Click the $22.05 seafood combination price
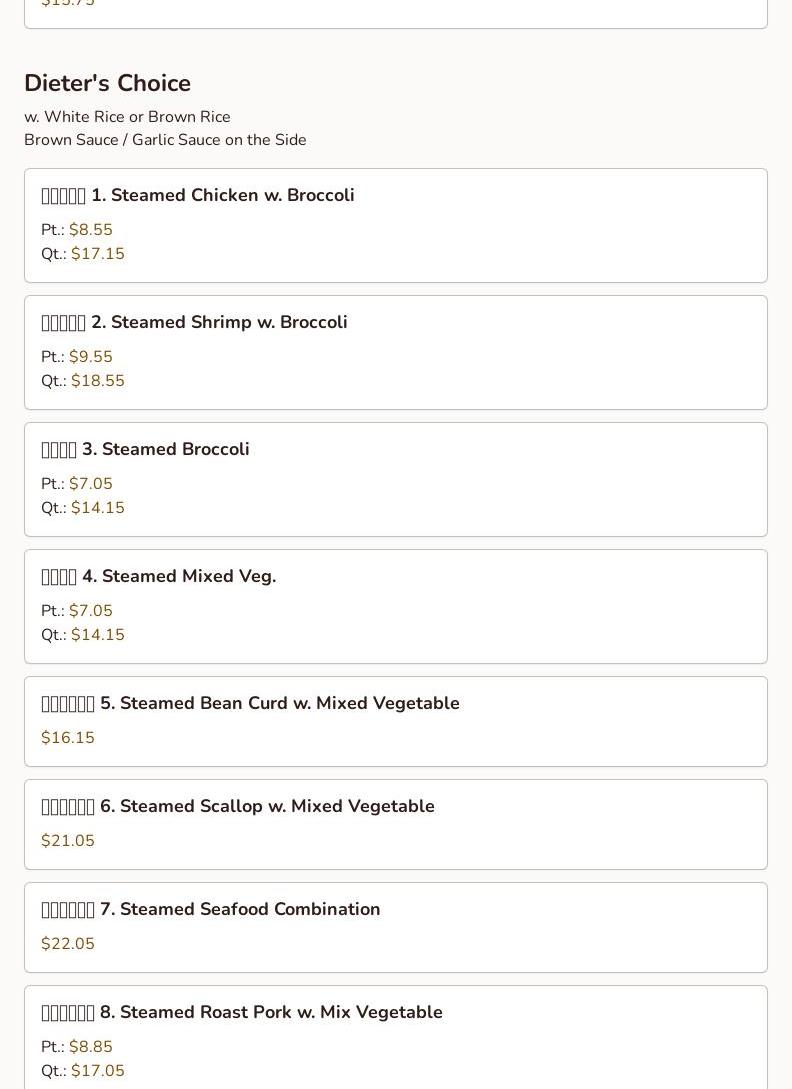The height and width of the screenshot is (1089, 792). click(x=68, y=943)
